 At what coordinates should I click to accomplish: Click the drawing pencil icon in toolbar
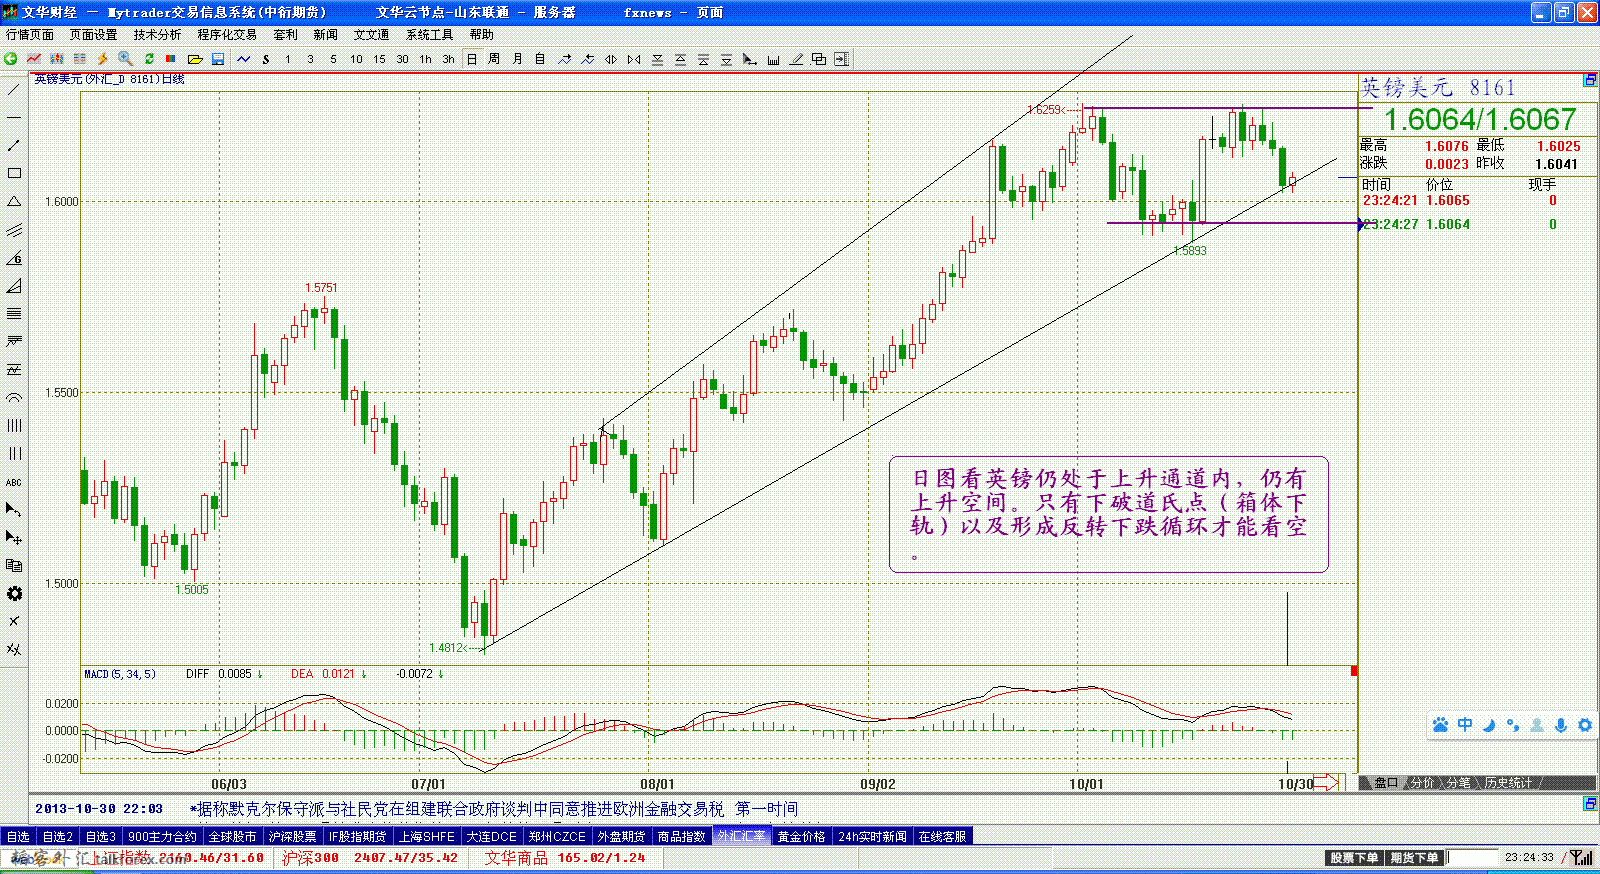tap(796, 59)
